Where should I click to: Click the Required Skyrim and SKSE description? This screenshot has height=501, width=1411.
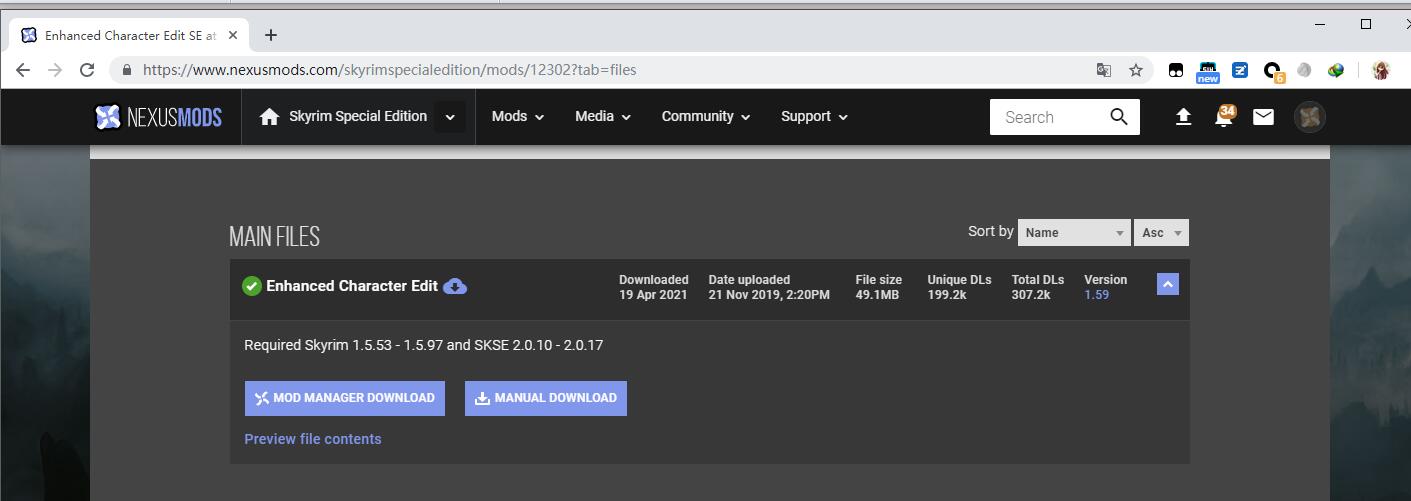(x=424, y=345)
